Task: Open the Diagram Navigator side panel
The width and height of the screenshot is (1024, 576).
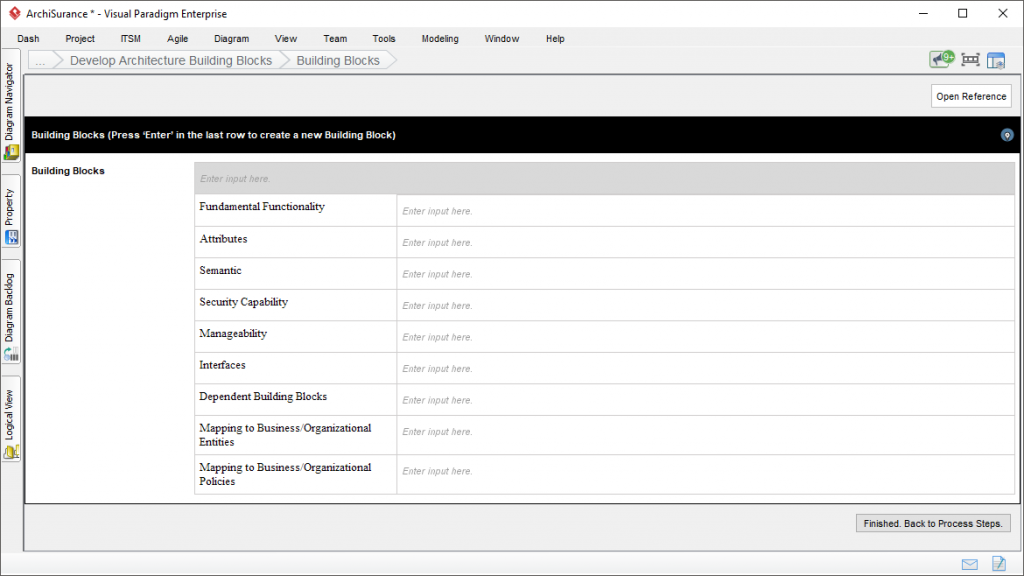Action: coord(11,110)
